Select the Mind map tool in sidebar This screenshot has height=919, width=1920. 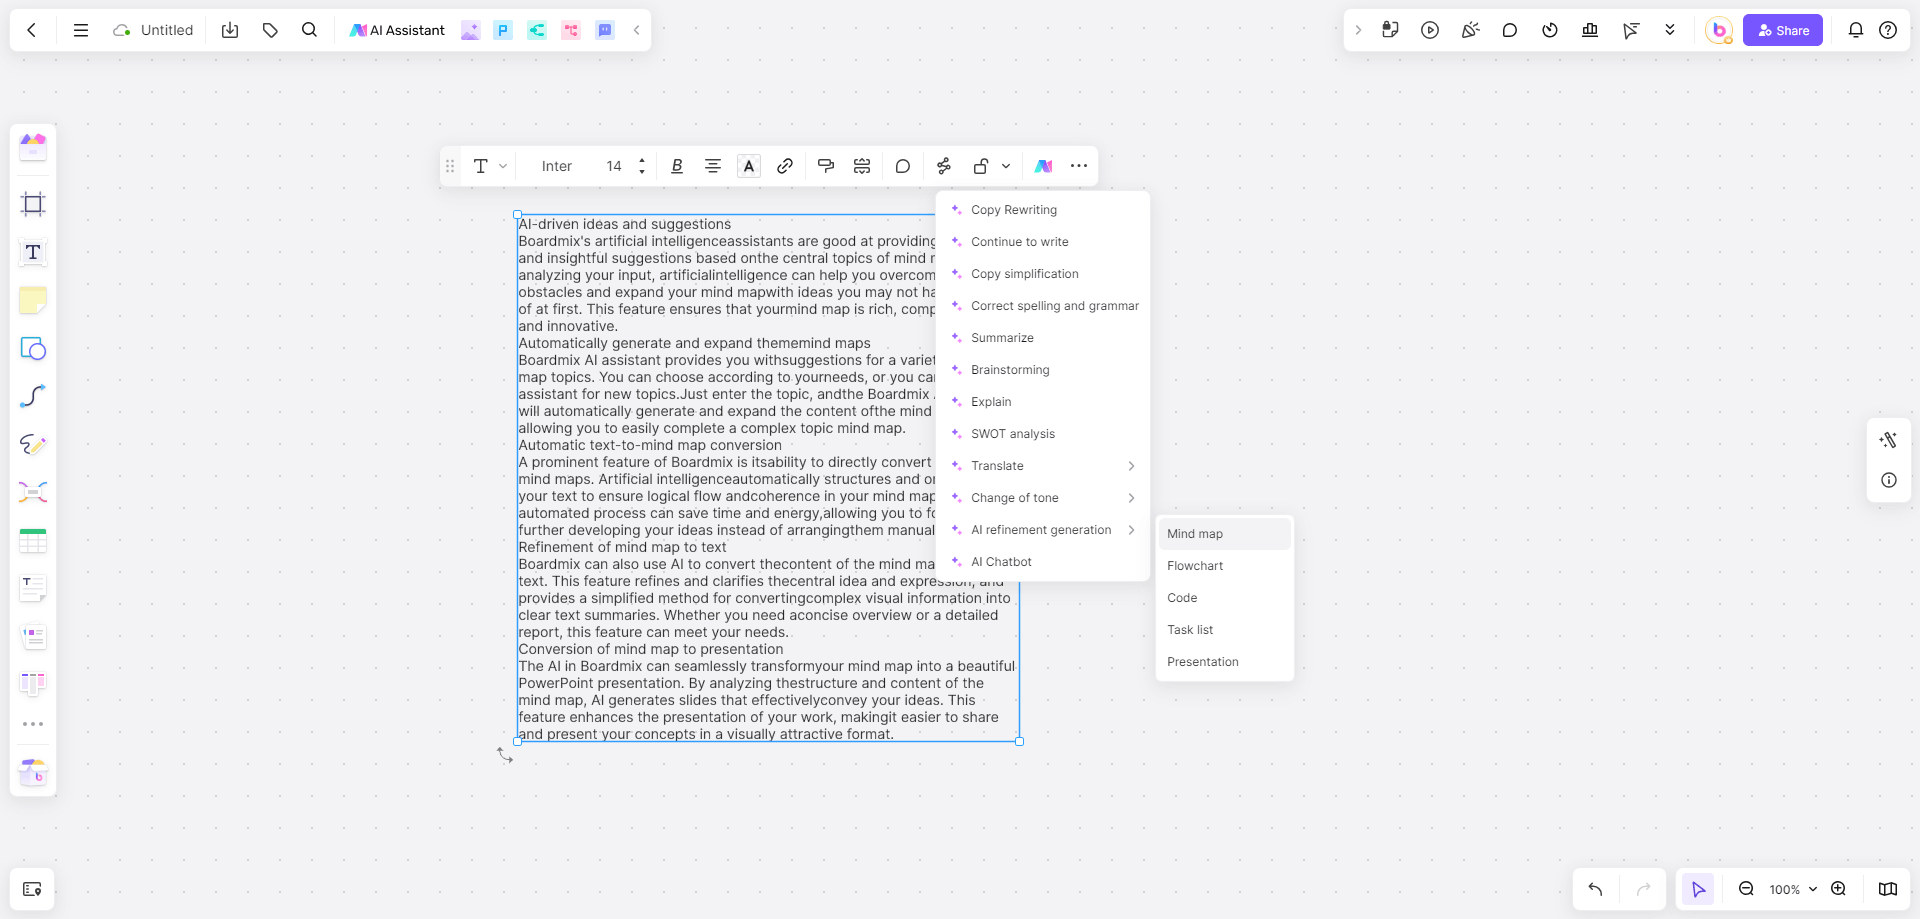tap(33, 492)
